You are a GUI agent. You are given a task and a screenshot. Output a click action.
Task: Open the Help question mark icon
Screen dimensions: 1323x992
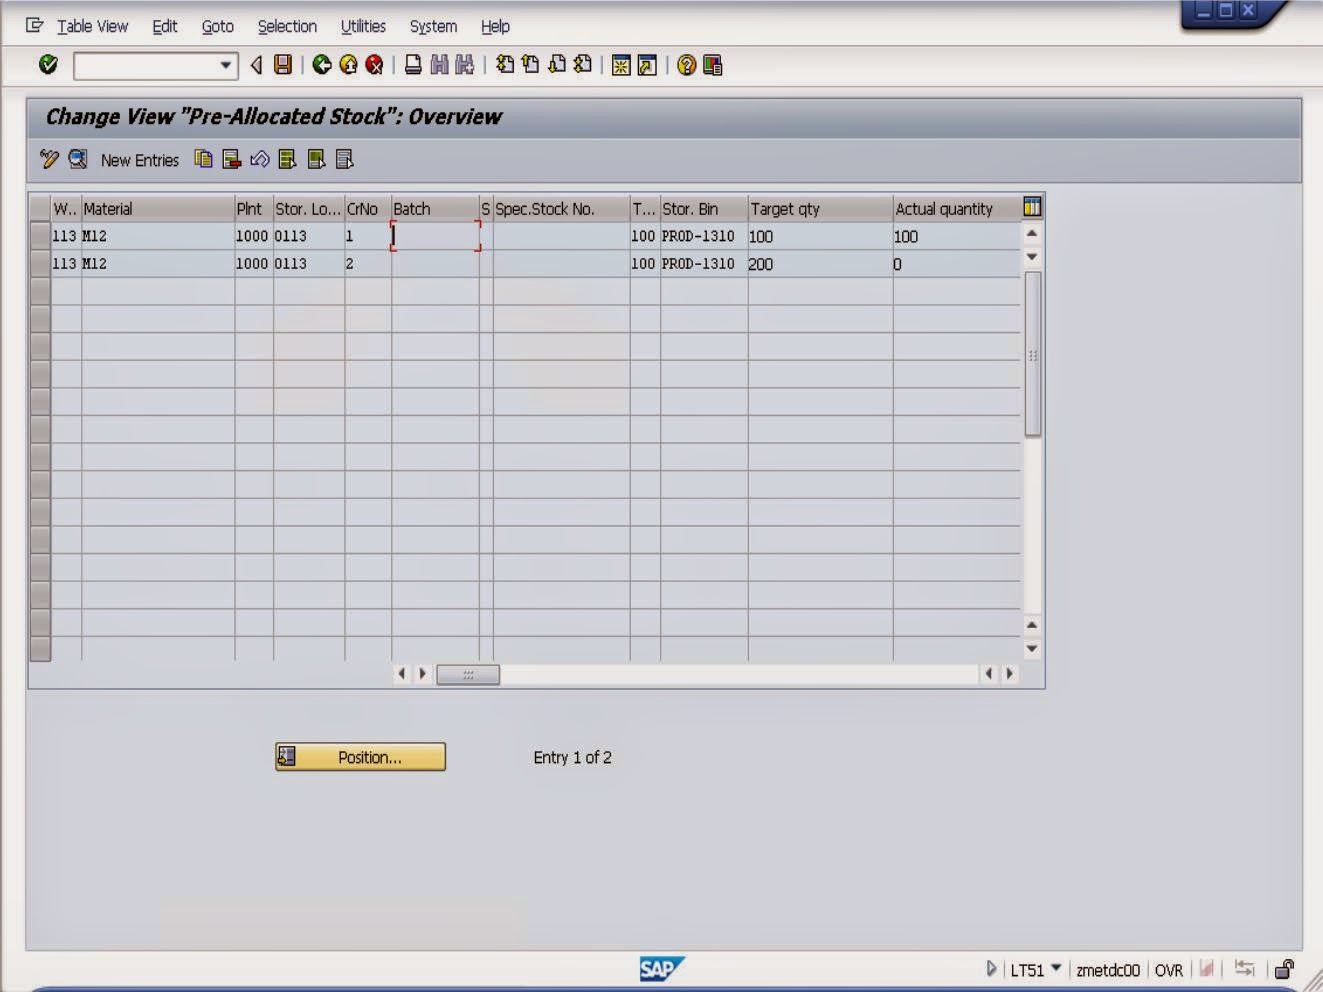[x=686, y=65]
